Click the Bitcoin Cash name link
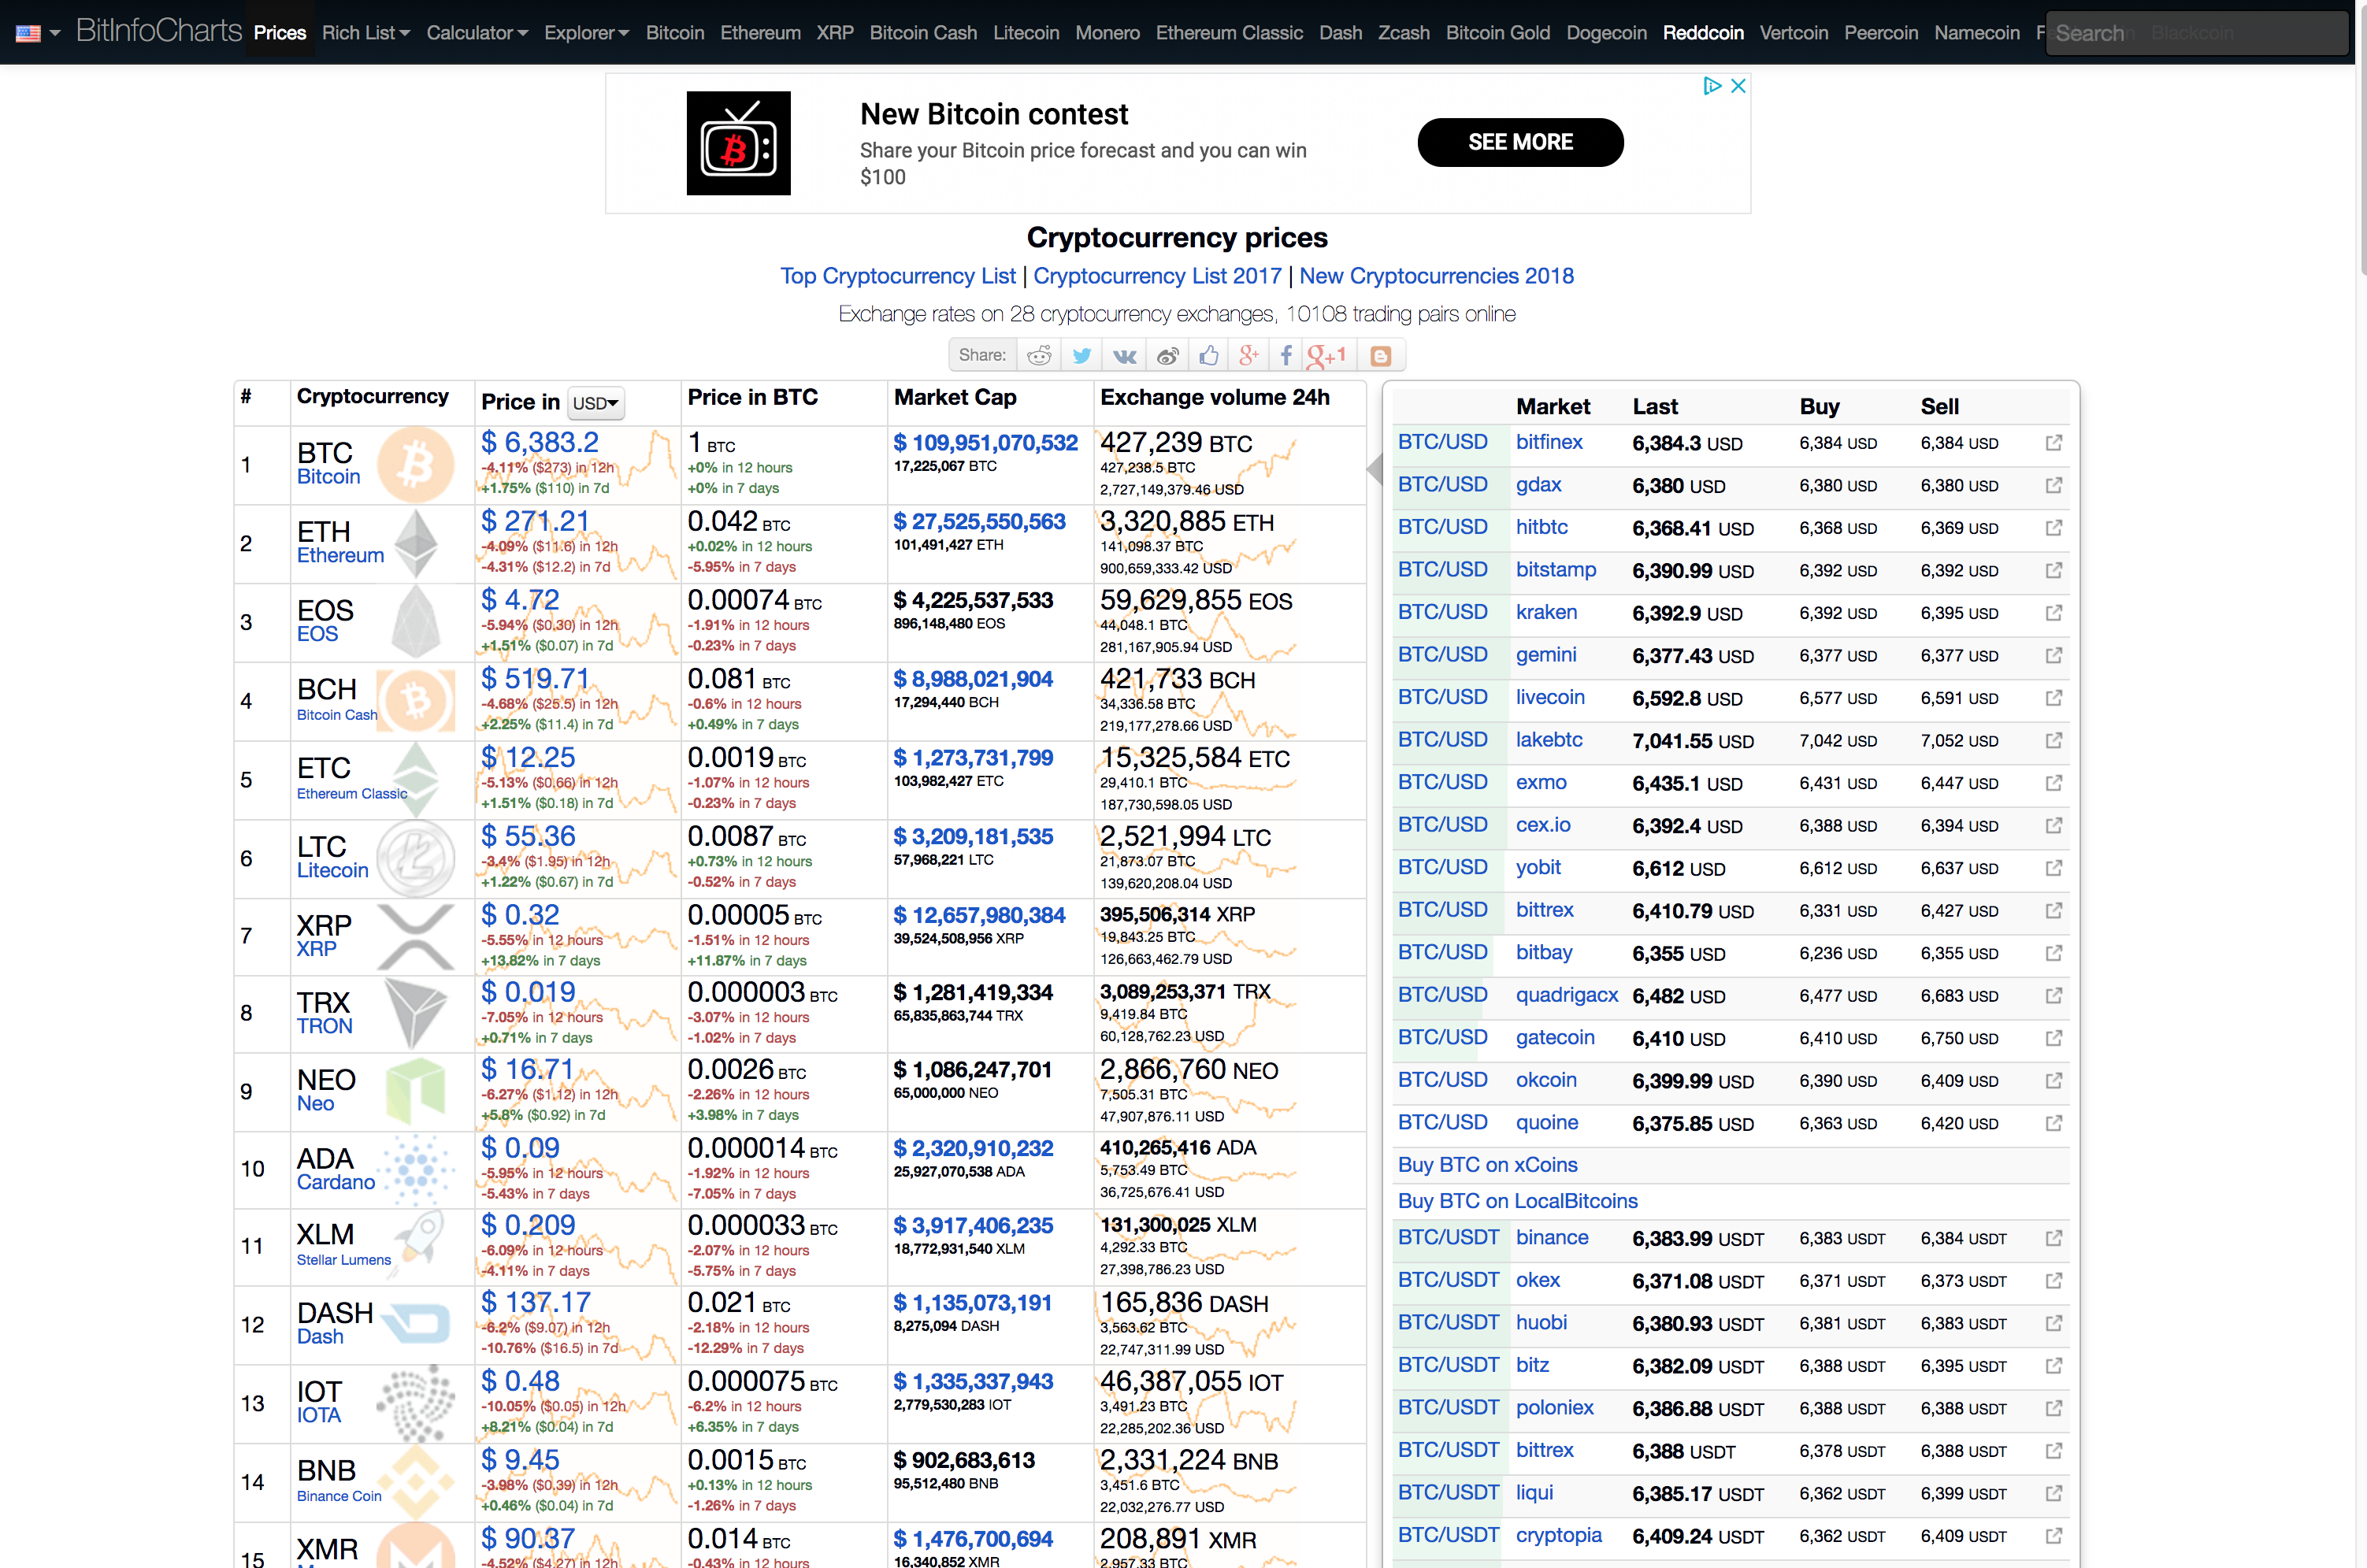Viewport: 2367px width, 1568px height. (x=336, y=715)
